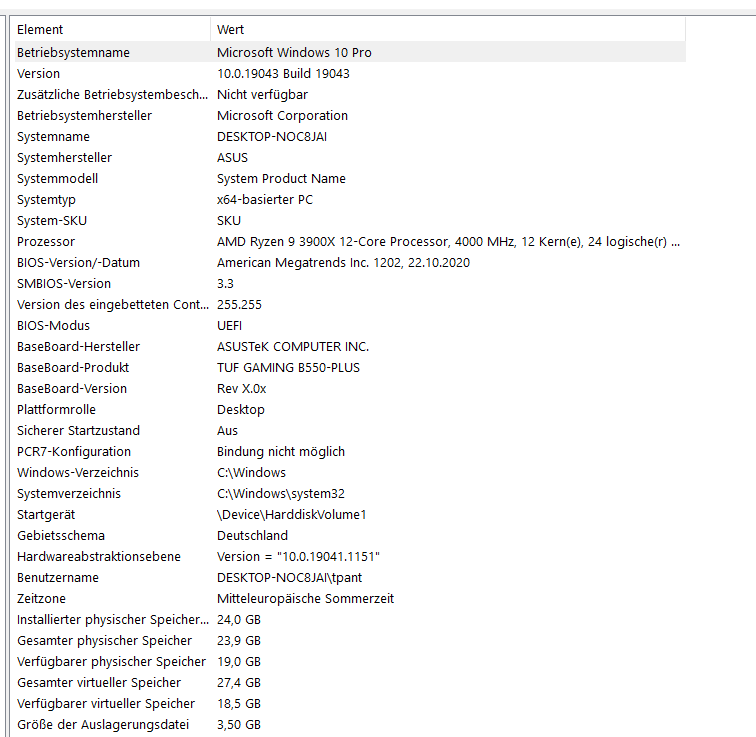
Task: Click the Bindung nicht möglich value
Action: [281, 452]
